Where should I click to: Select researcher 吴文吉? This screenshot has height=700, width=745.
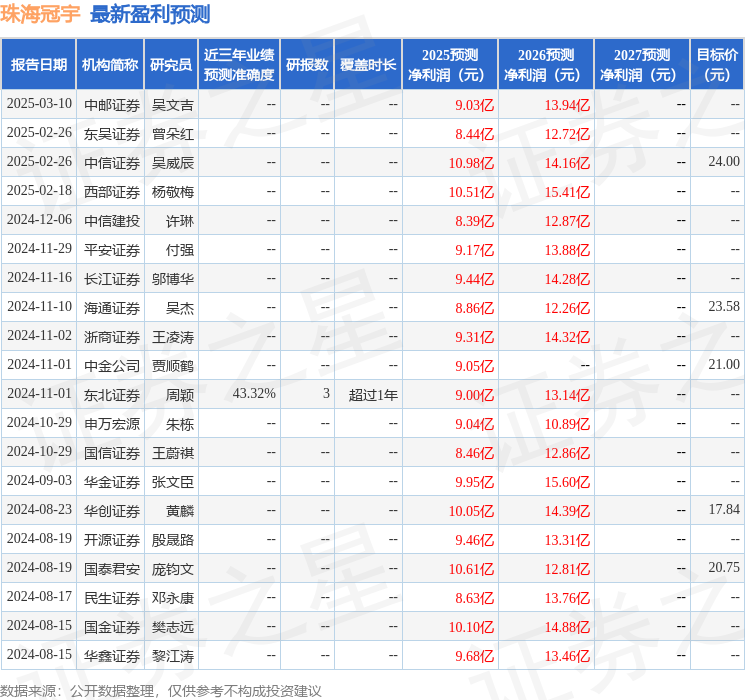(x=173, y=105)
